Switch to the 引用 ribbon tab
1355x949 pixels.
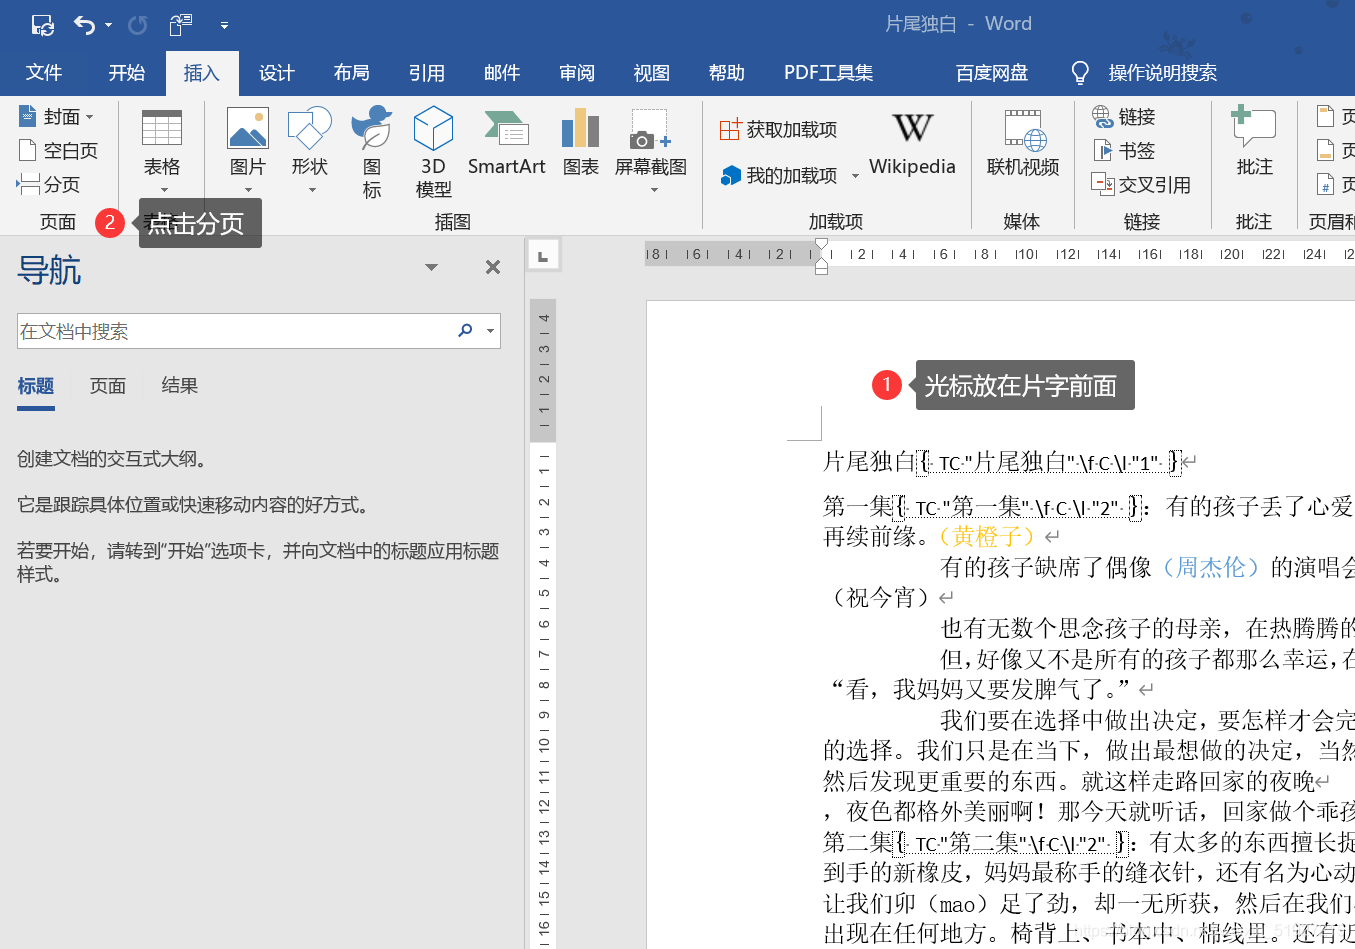[427, 73]
